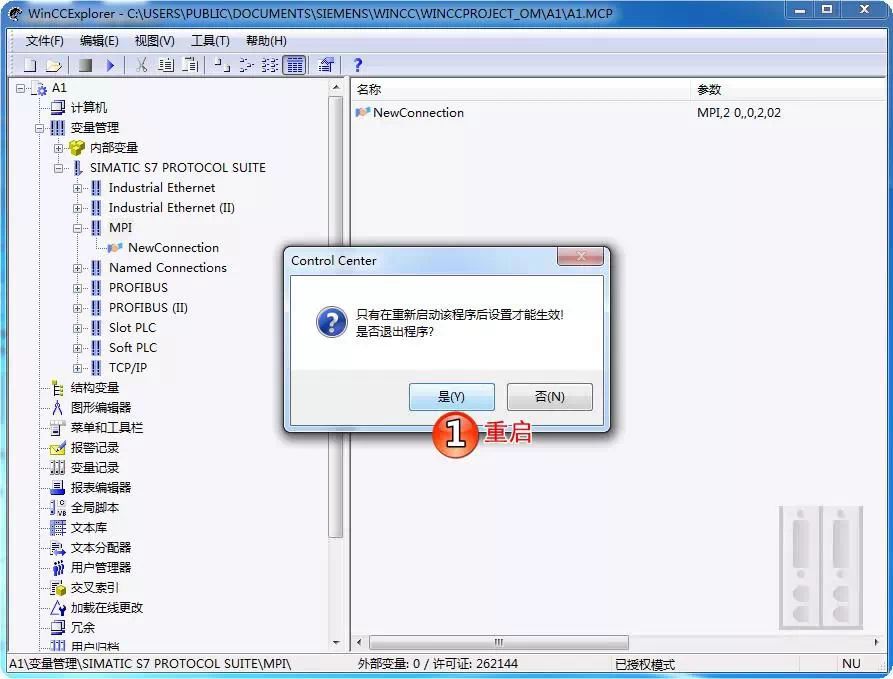The width and height of the screenshot is (893, 679).
Task: Click the blue question mark Help icon
Action: coord(358,66)
